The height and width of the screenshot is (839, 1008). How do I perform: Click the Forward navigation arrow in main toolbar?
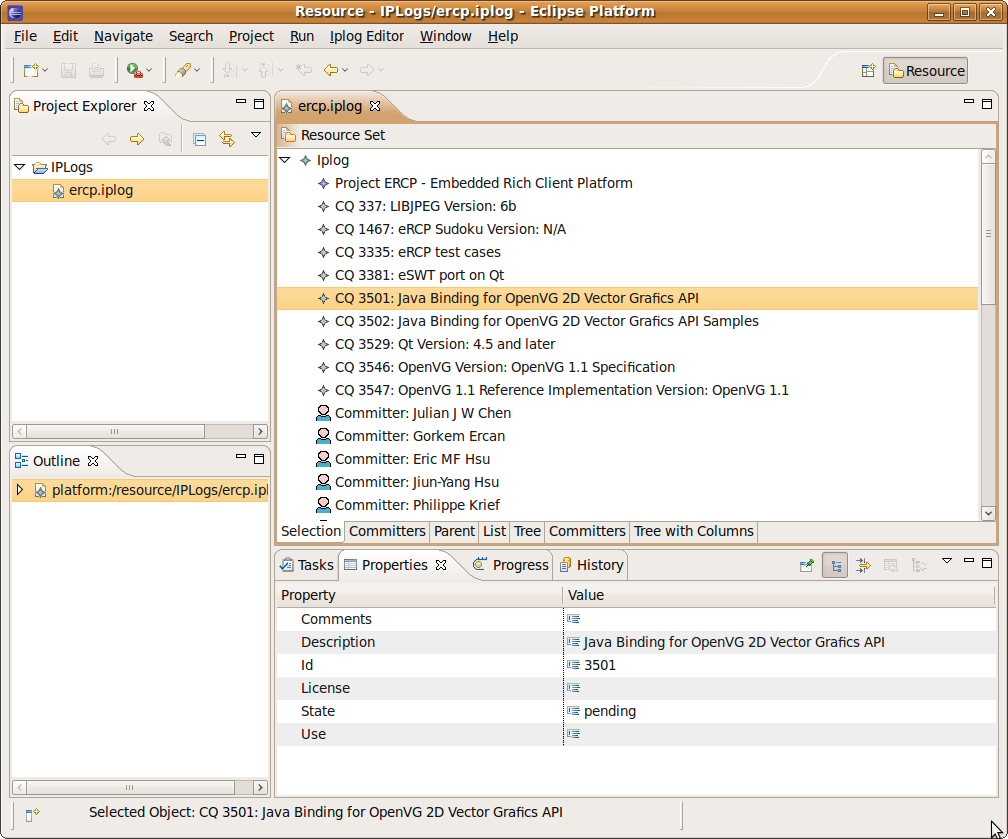click(366, 70)
